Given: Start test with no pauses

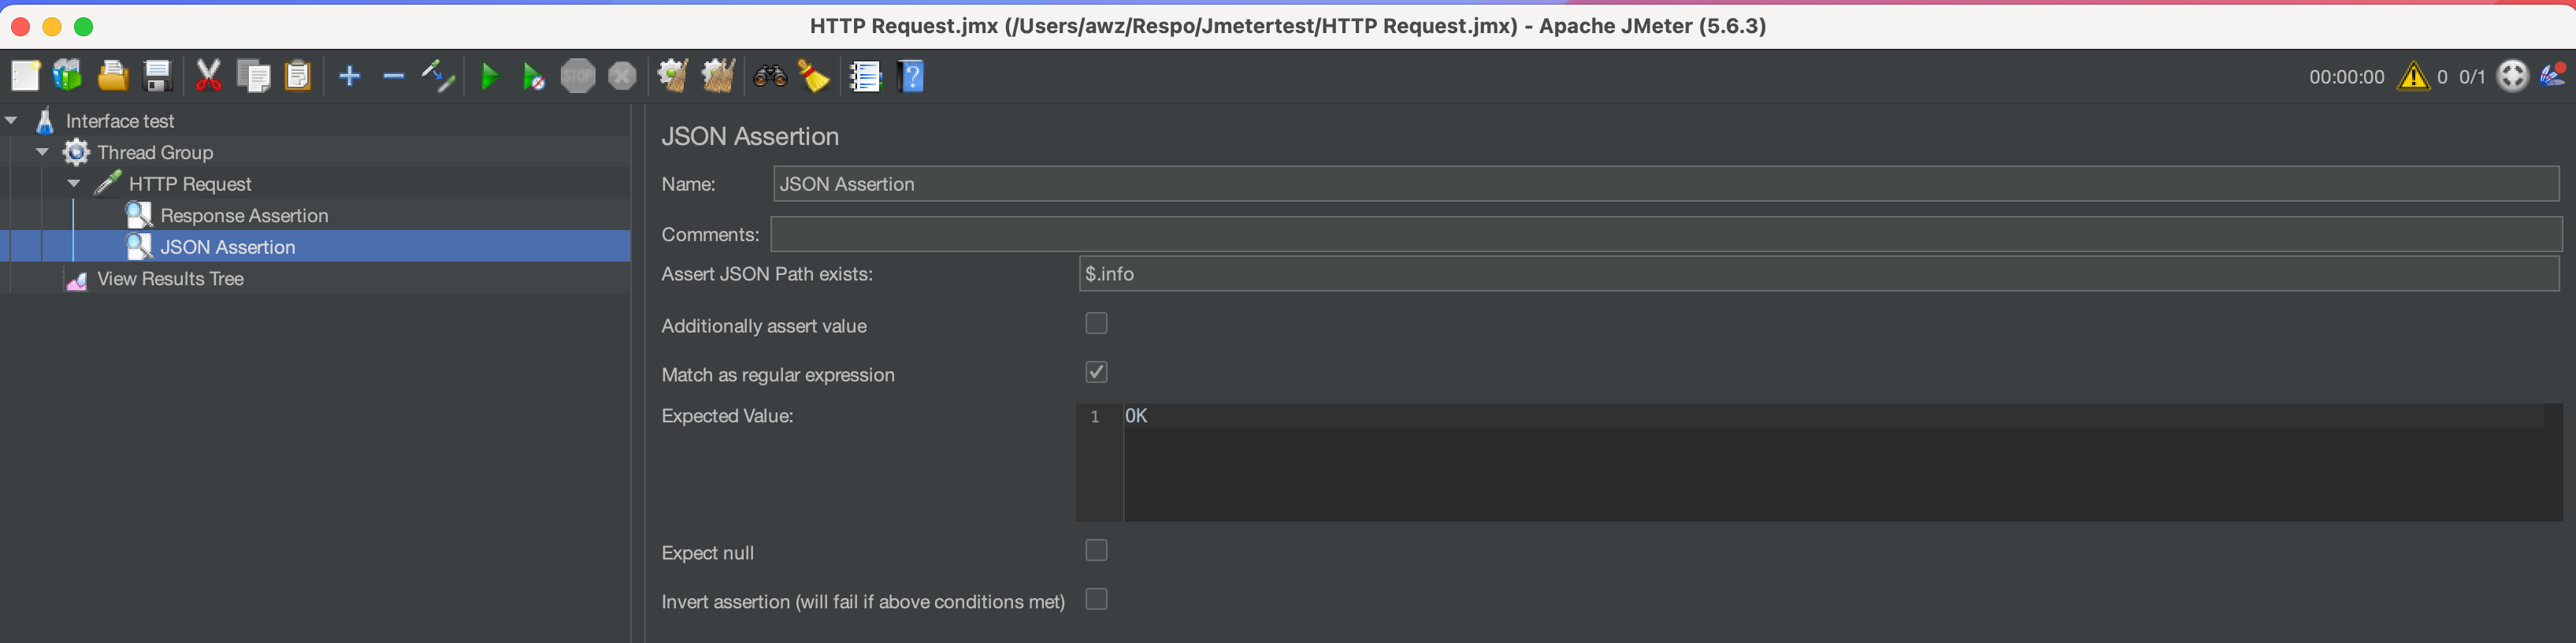Looking at the screenshot, I should [x=533, y=76].
